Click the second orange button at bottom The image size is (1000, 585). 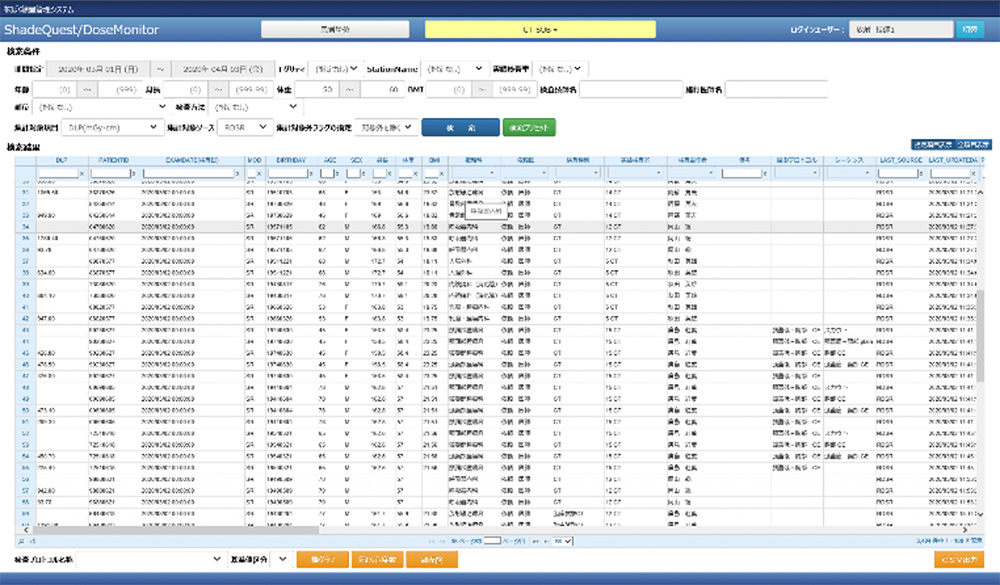[377, 559]
